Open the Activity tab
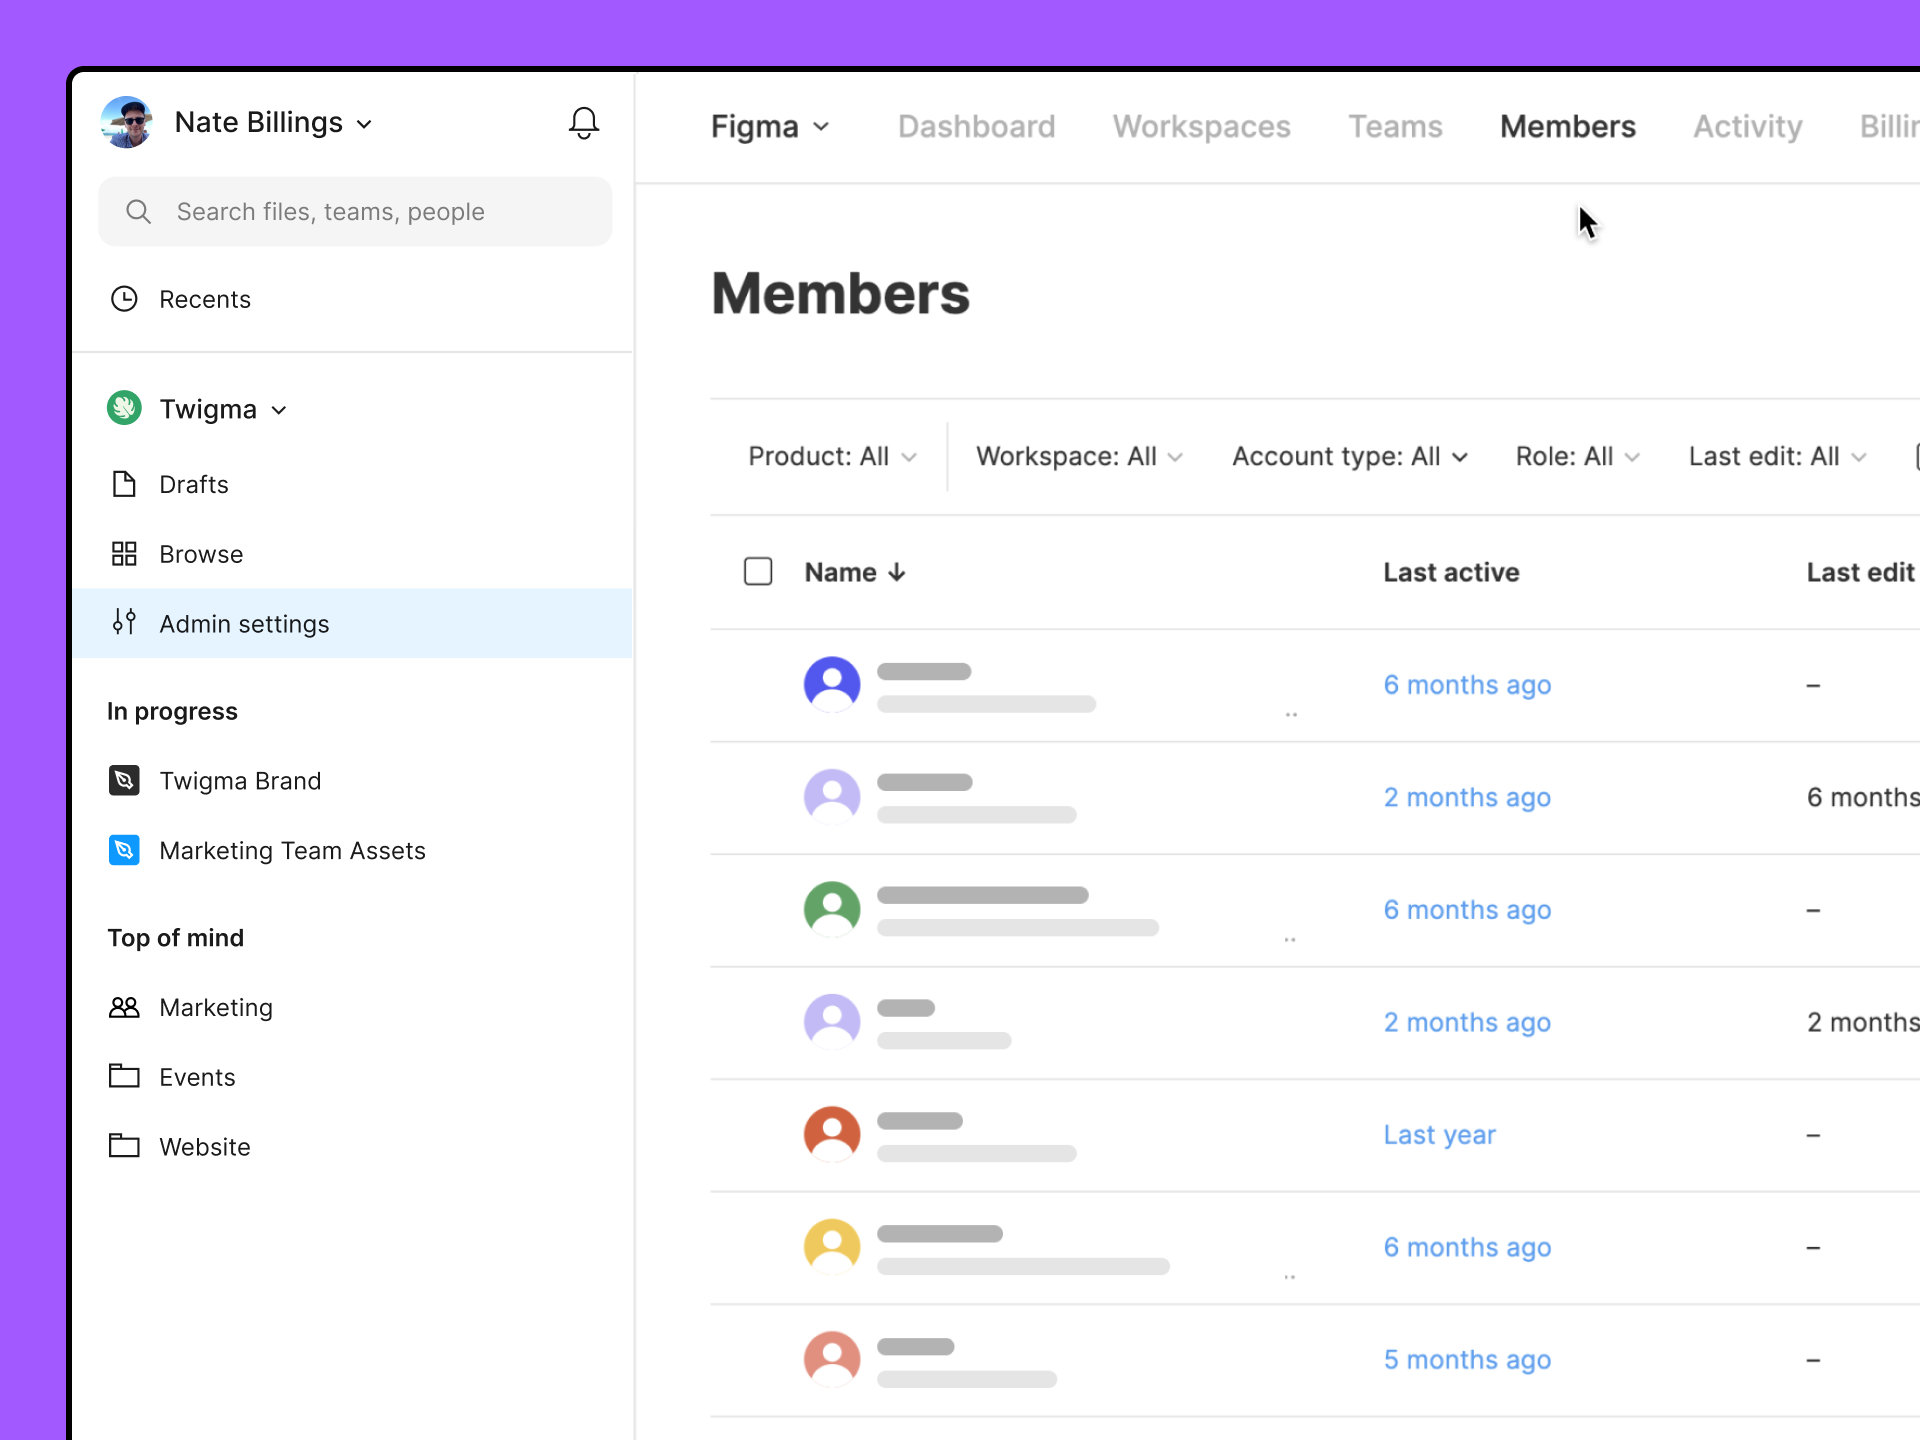1920x1440 pixels. pyautogui.click(x=1746, y=126)
